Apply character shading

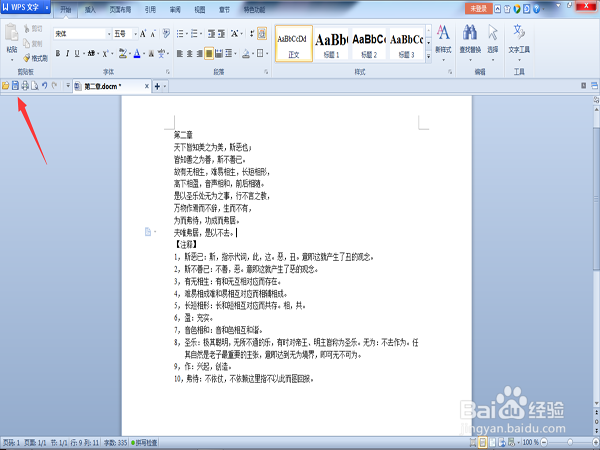coord(151,54)
